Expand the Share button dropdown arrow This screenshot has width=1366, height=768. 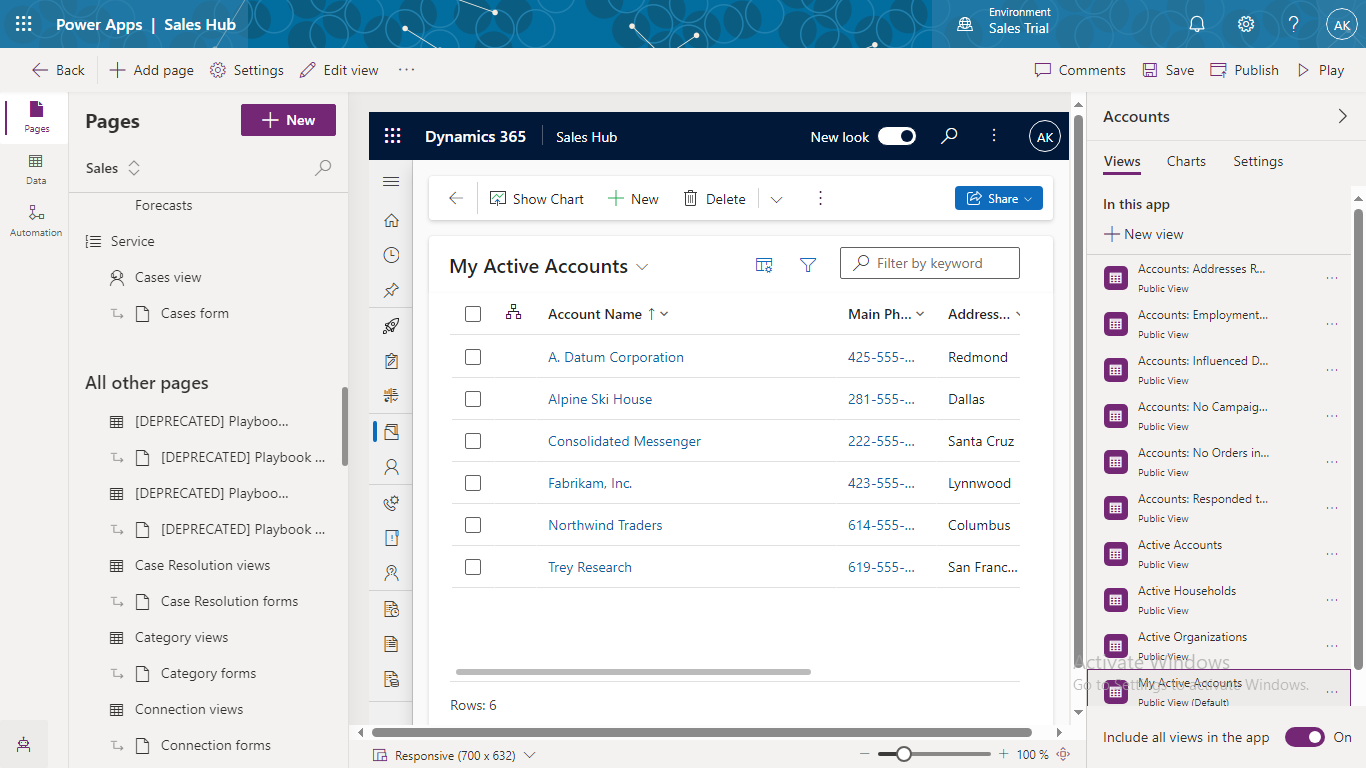coord(1028,198)
